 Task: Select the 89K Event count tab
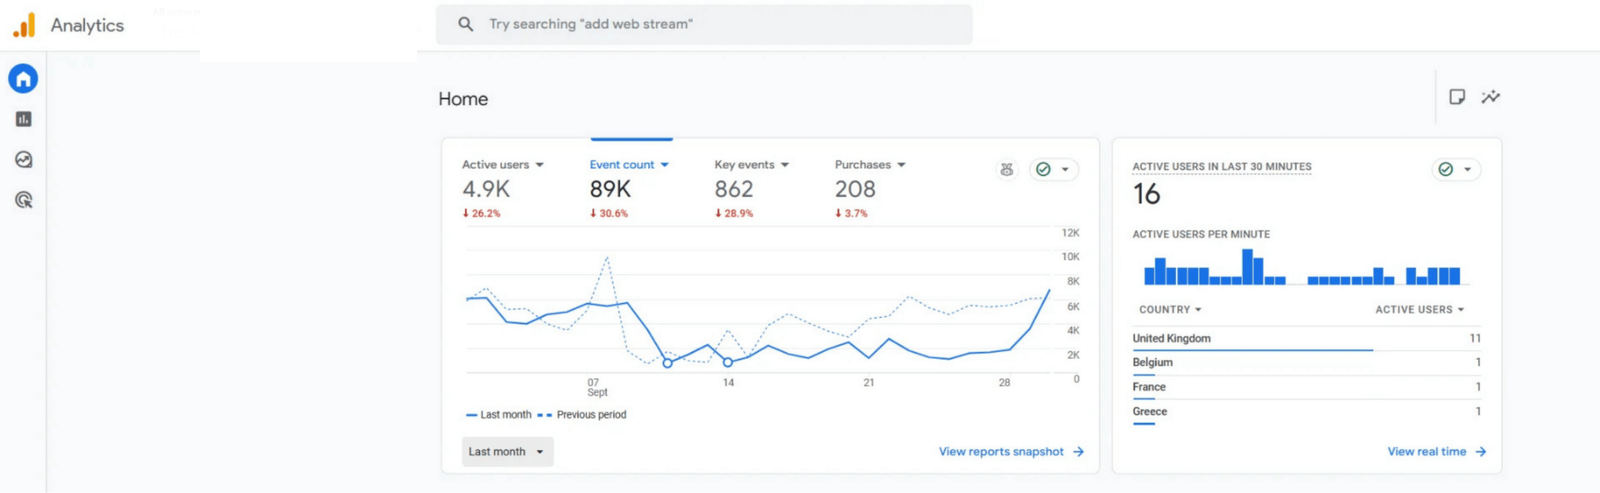coord(630,188)
